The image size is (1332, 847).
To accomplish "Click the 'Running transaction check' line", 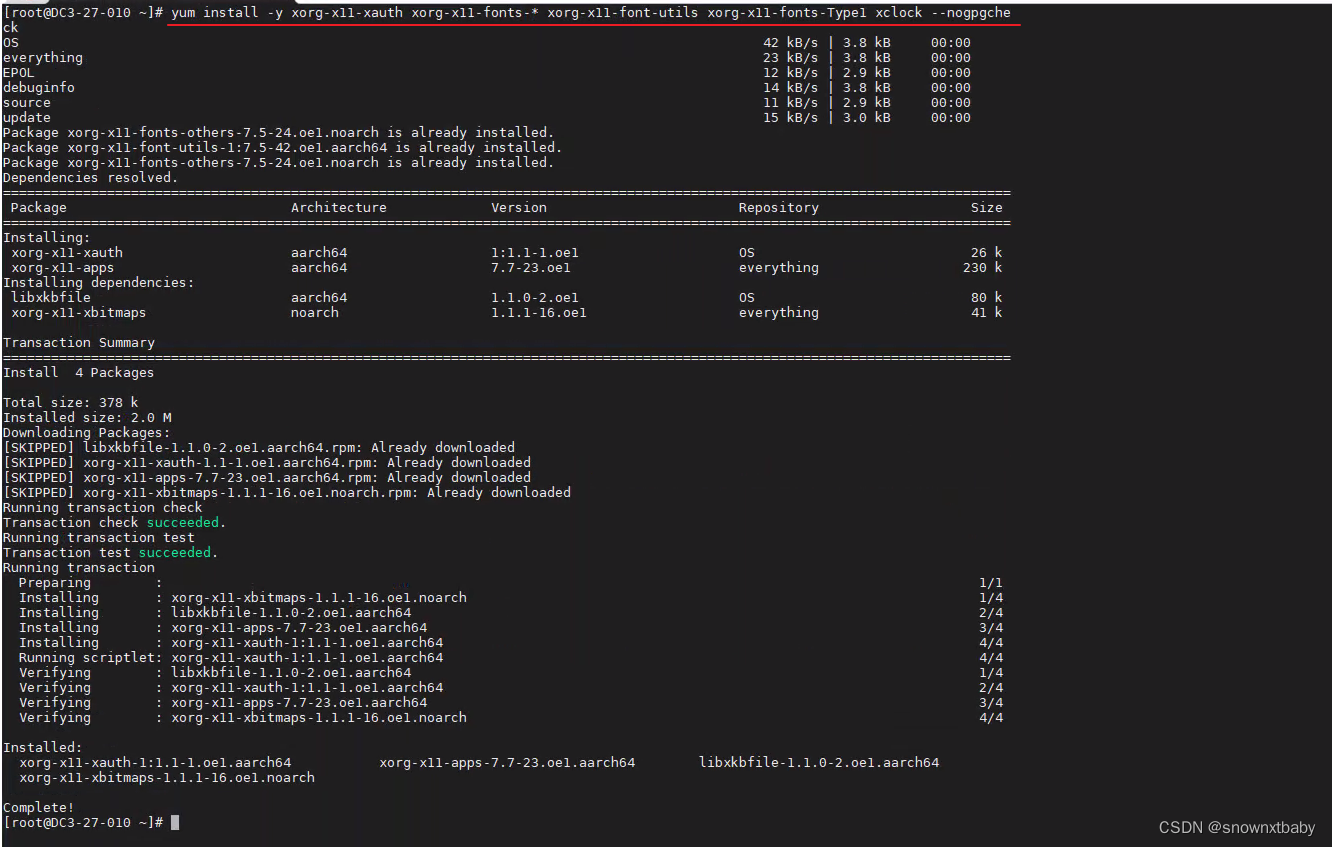I will 103,508.
